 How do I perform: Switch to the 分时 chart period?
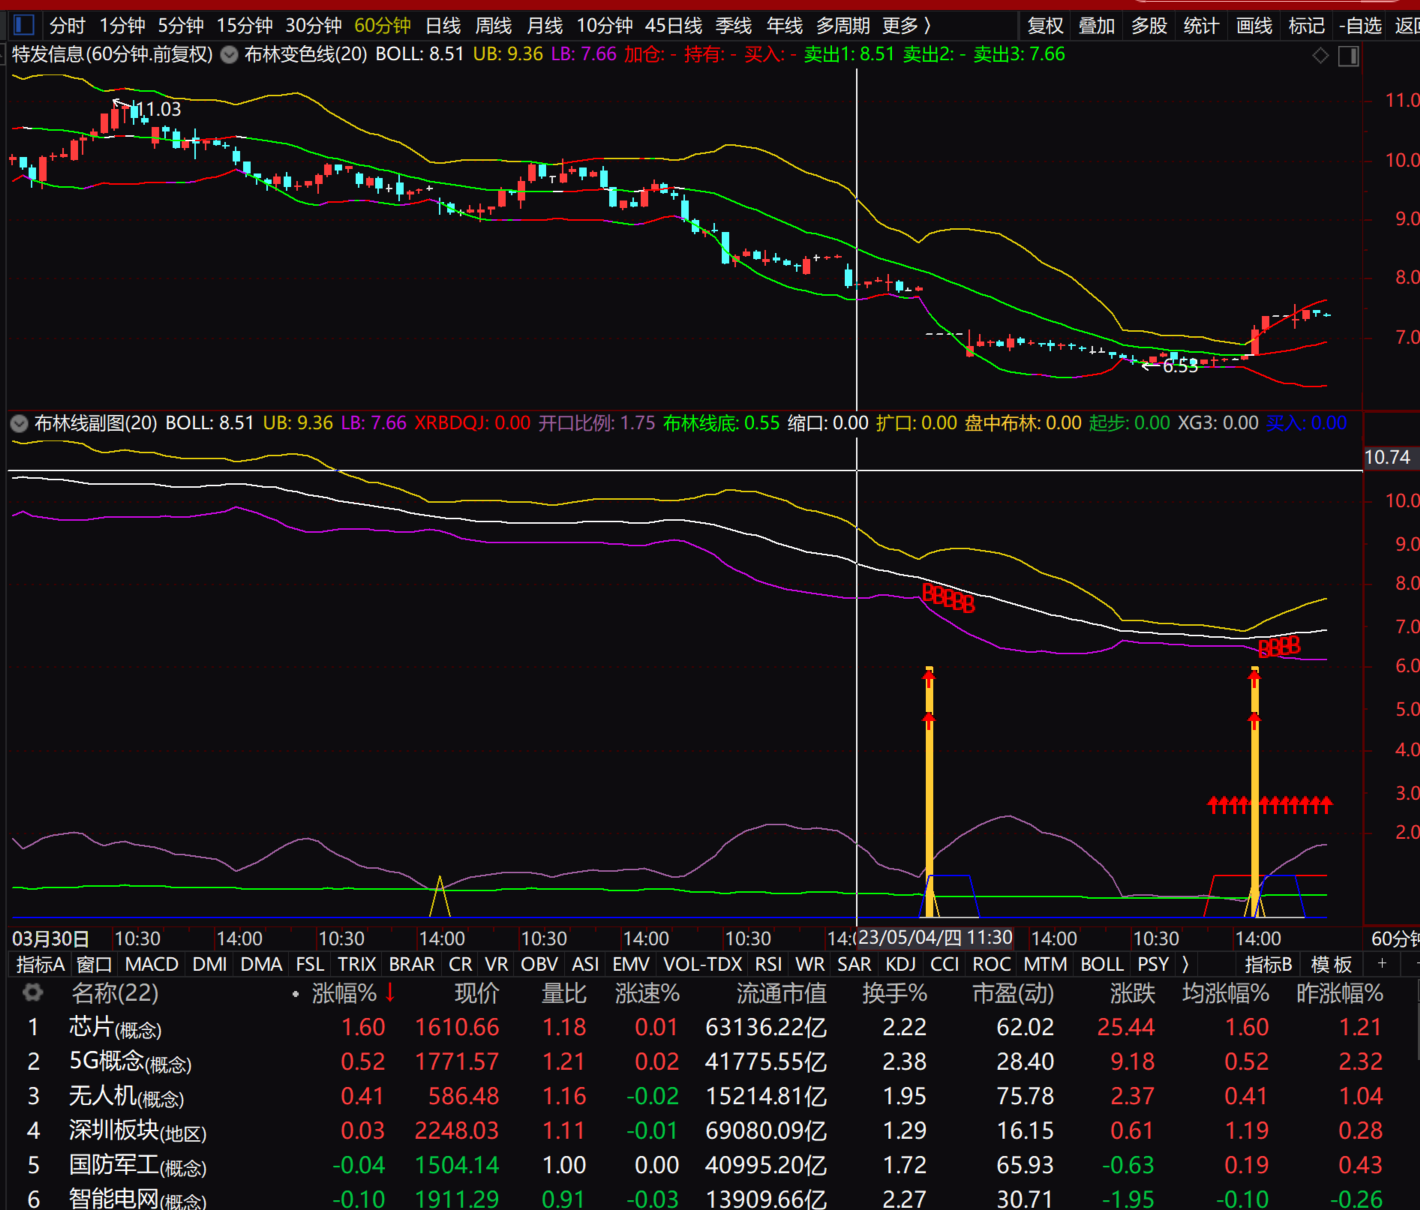tap(67, 25)
